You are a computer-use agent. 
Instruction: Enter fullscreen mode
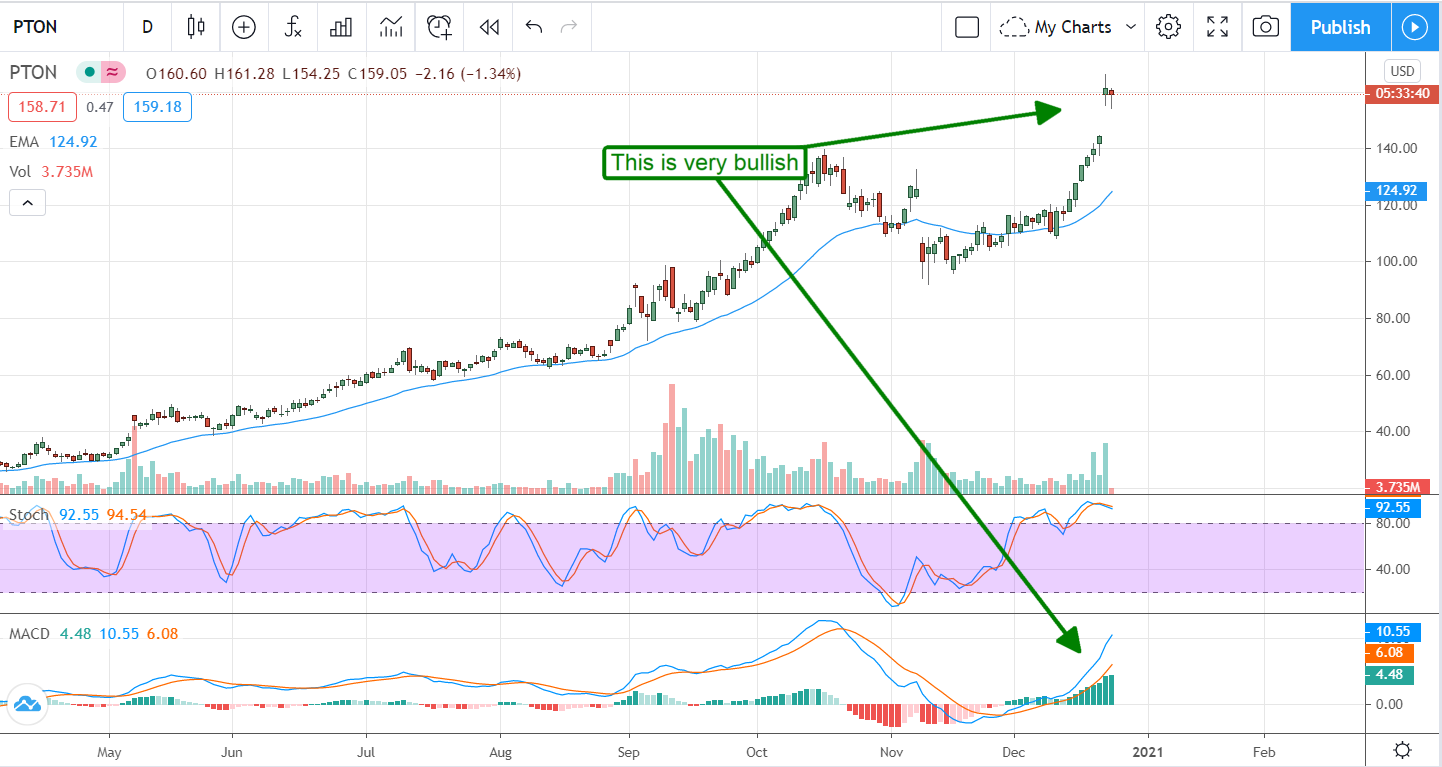pyautogui.click(x=1217, y=27)
